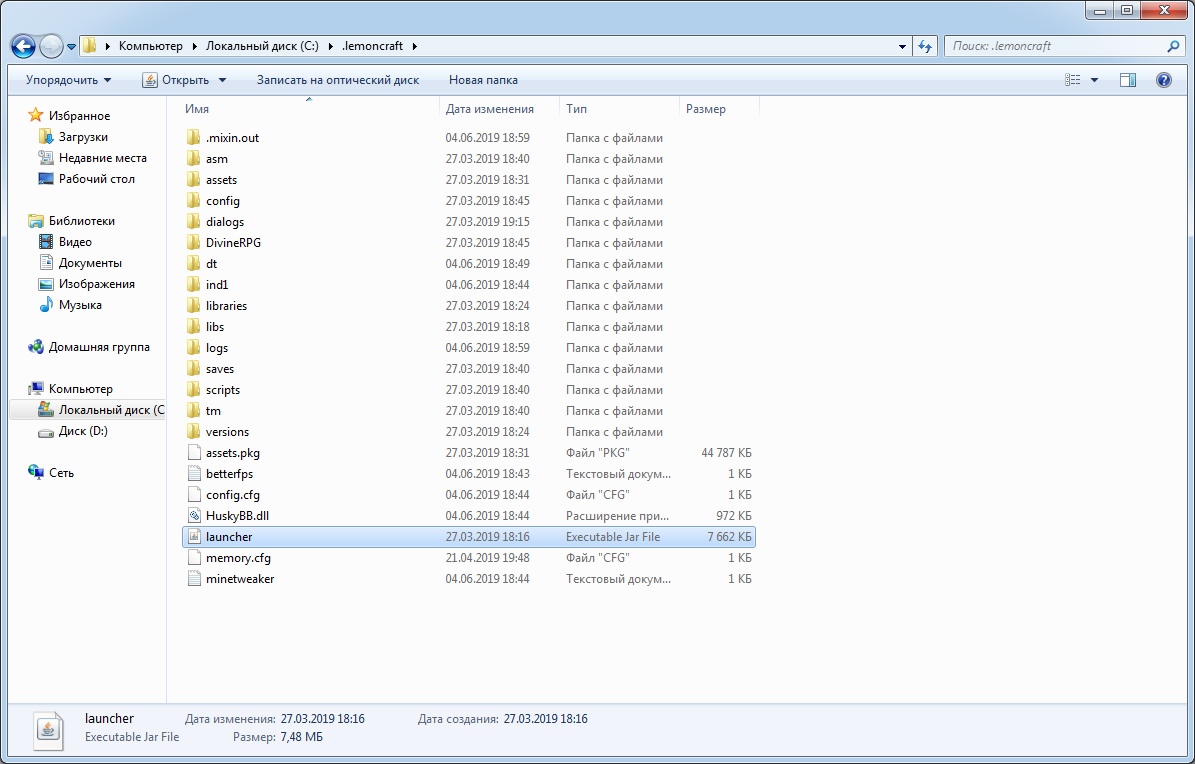Sort by Дата изменения column header
Image resolution: width=1195 pixels, height=764 pixels.
[490, 109]
